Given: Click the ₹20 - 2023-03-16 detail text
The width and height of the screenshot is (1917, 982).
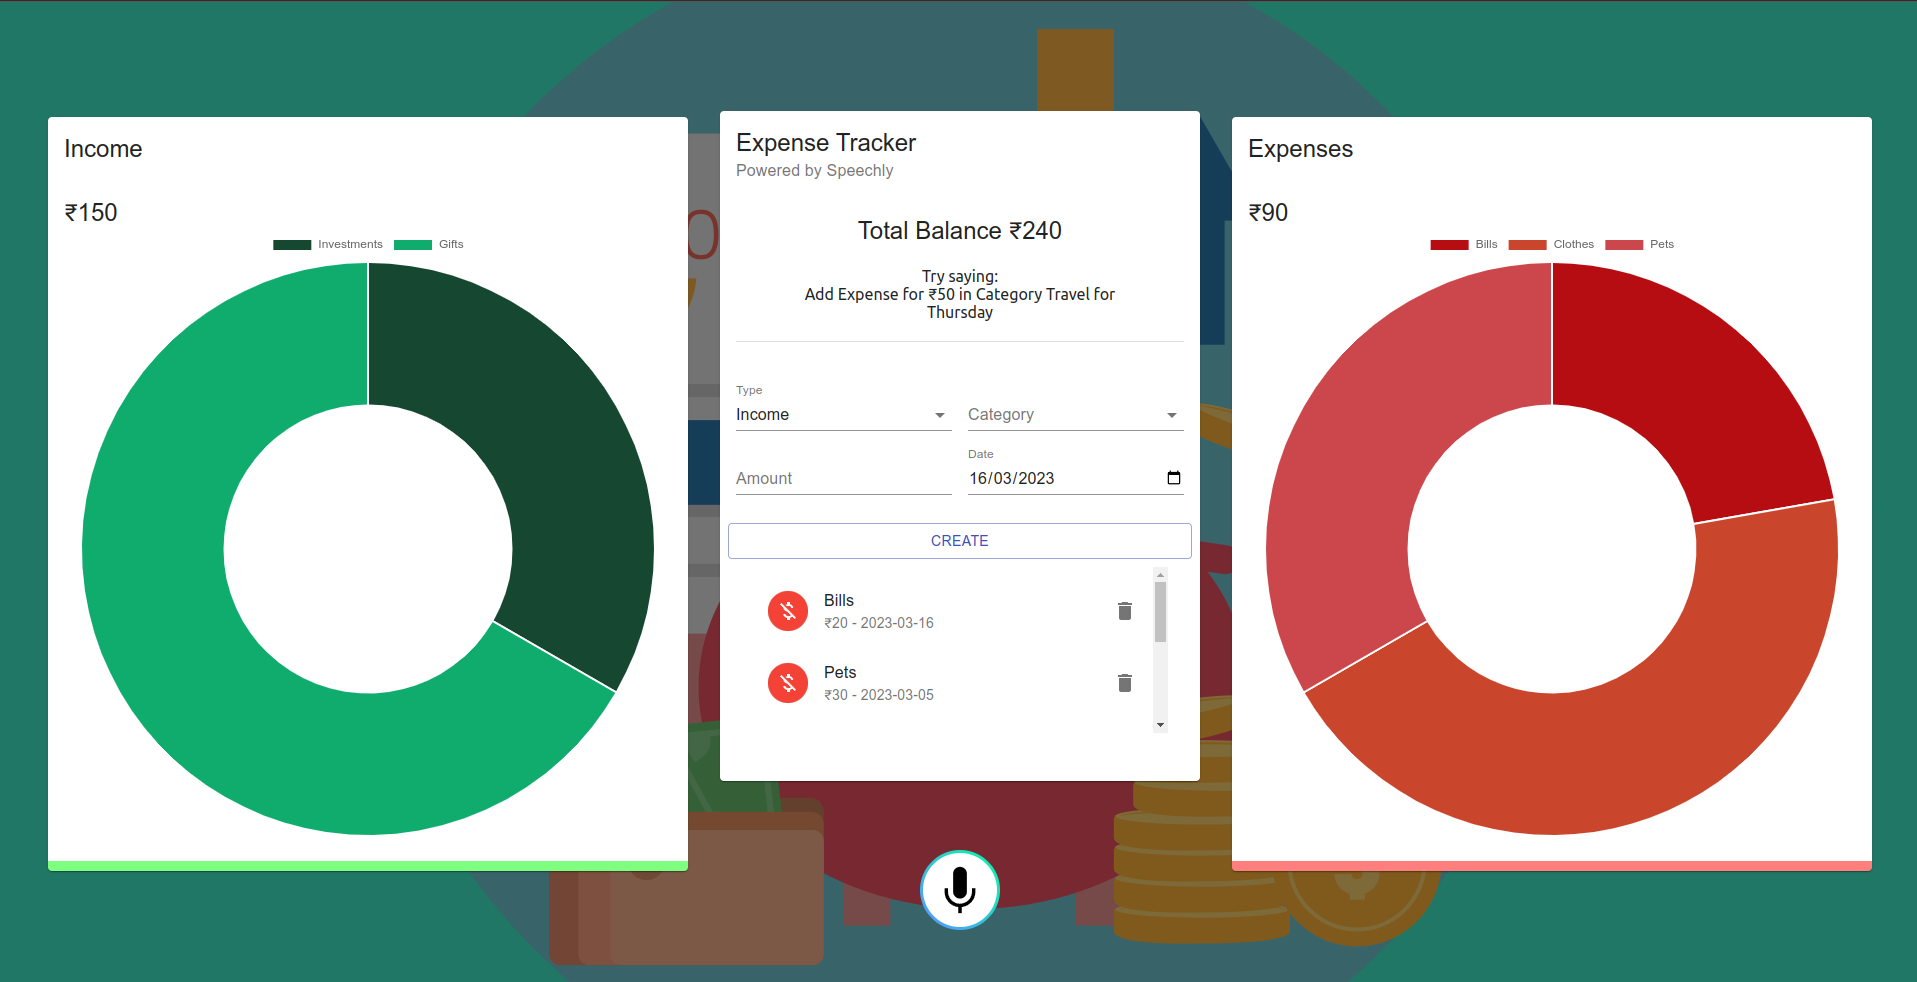Looking at the screenshot, I should point(879,623).
